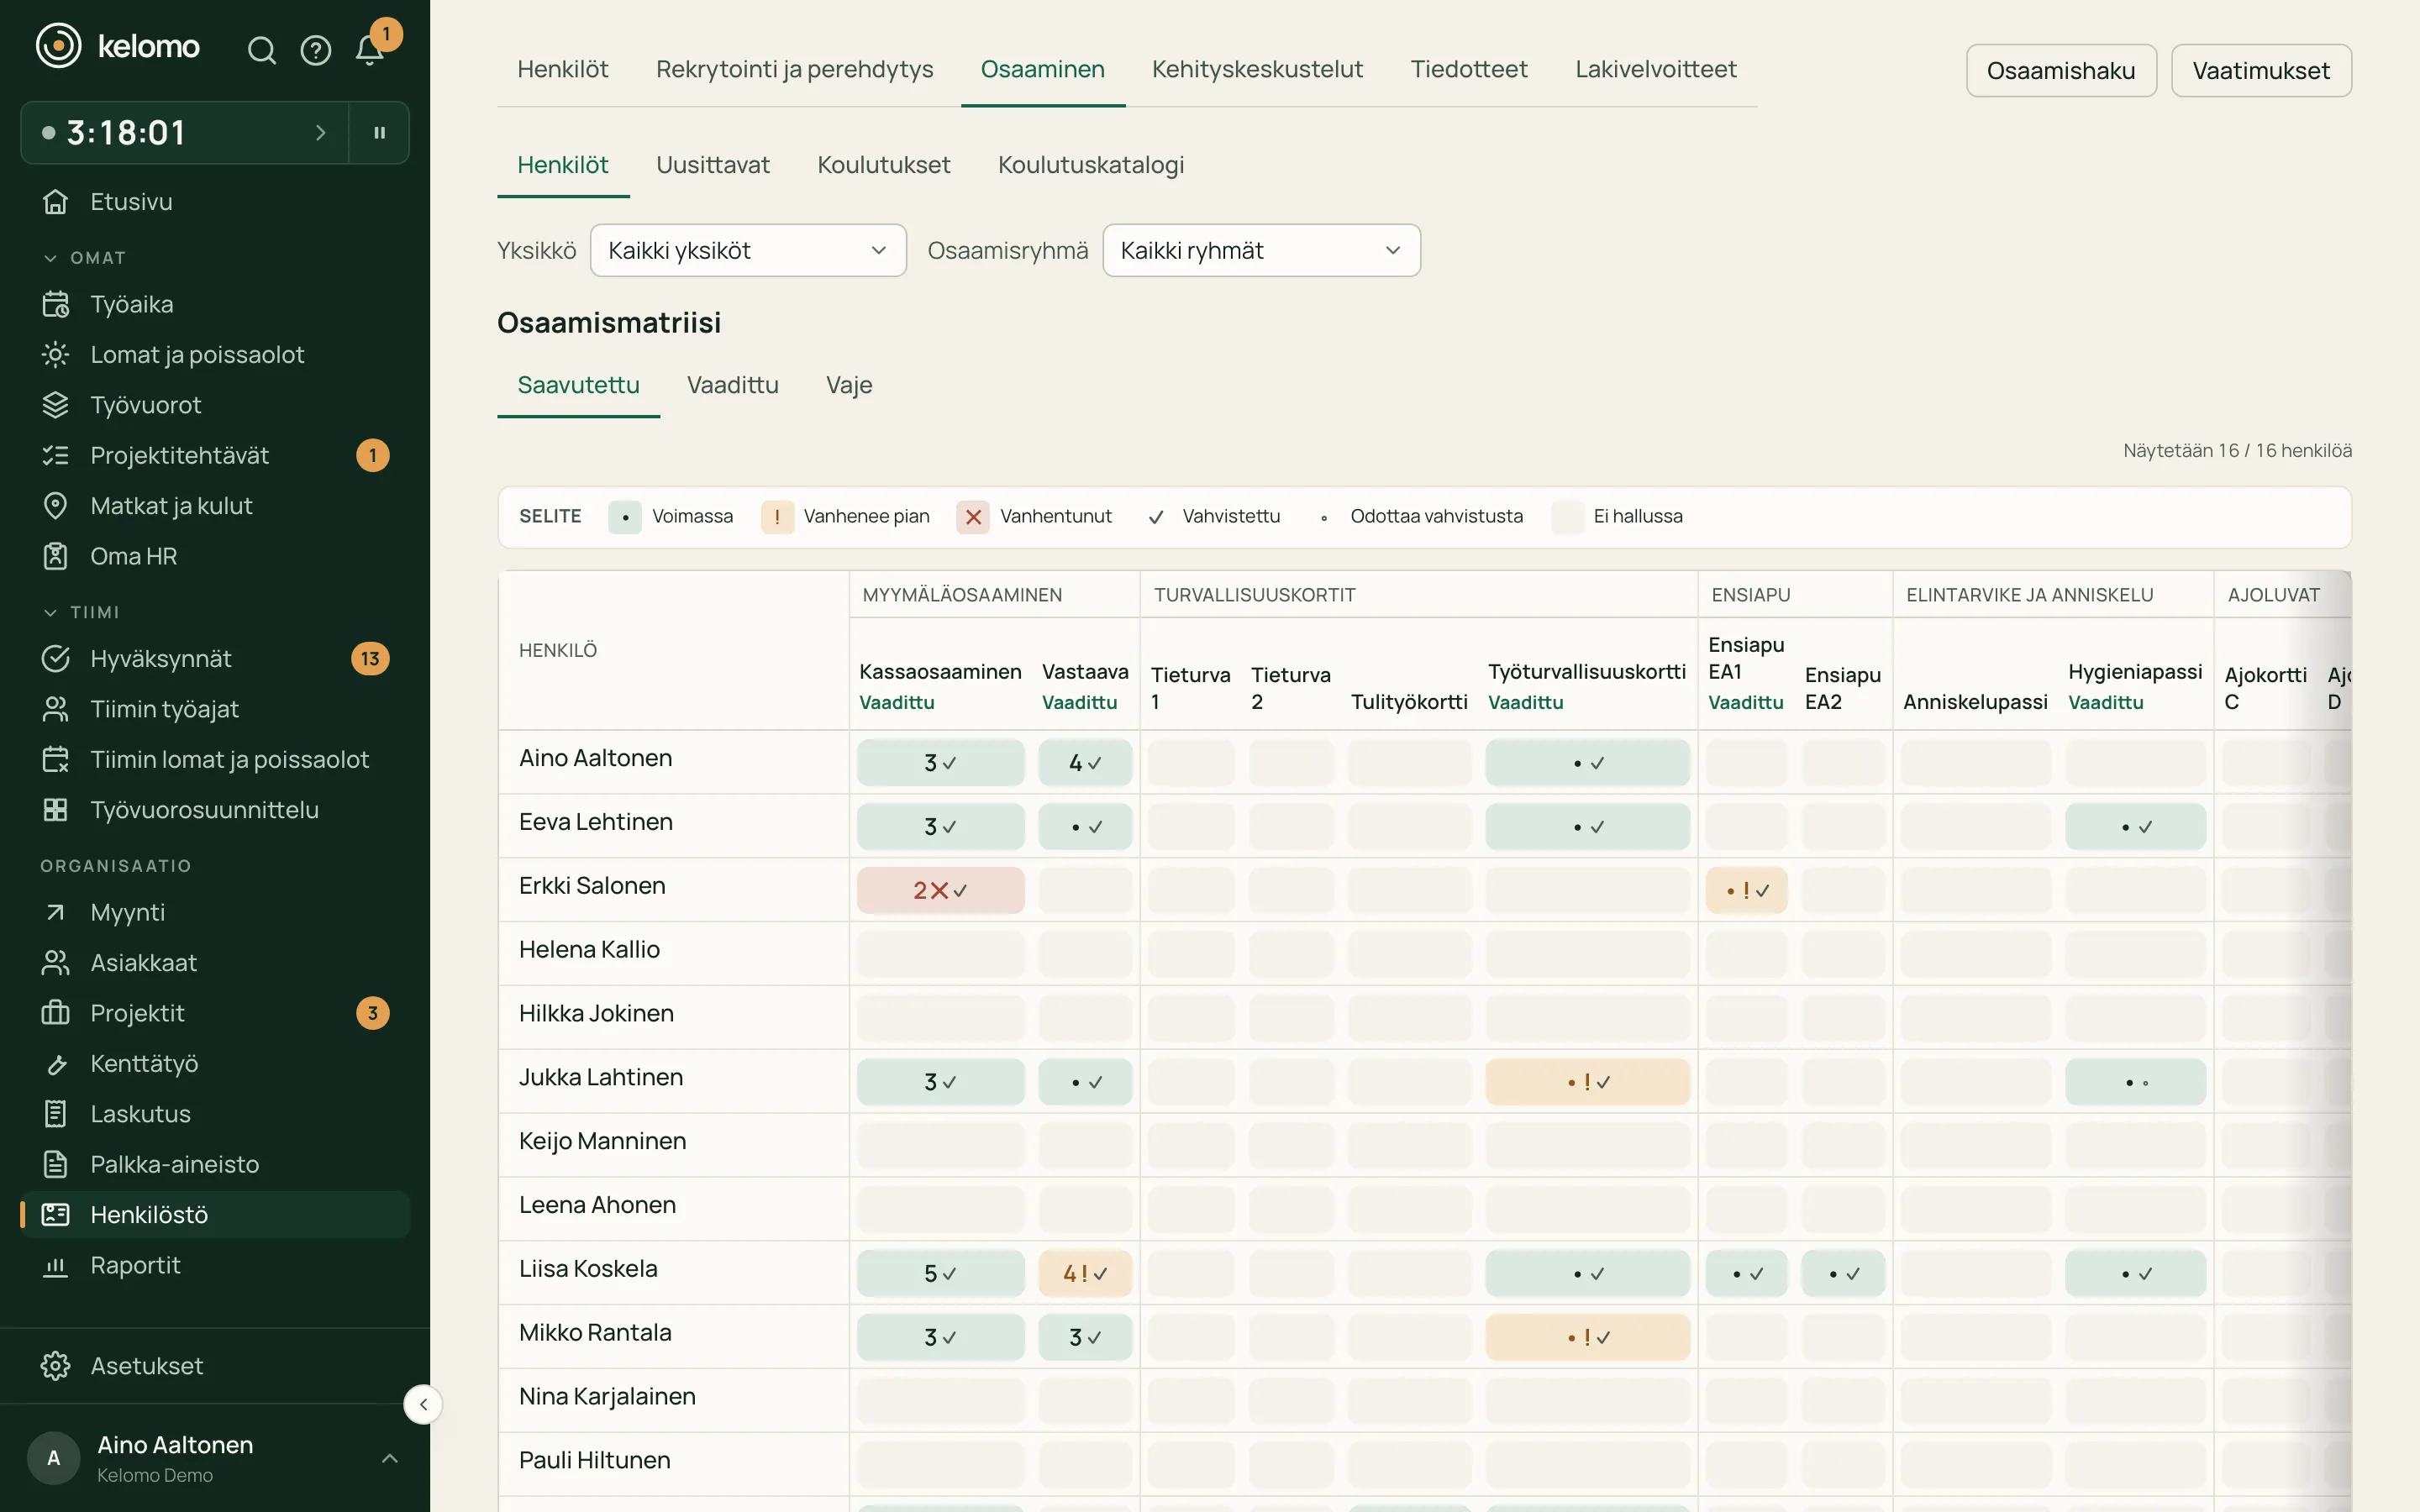Pause the running work timer

pyautogui.click(x=380, y=132)
